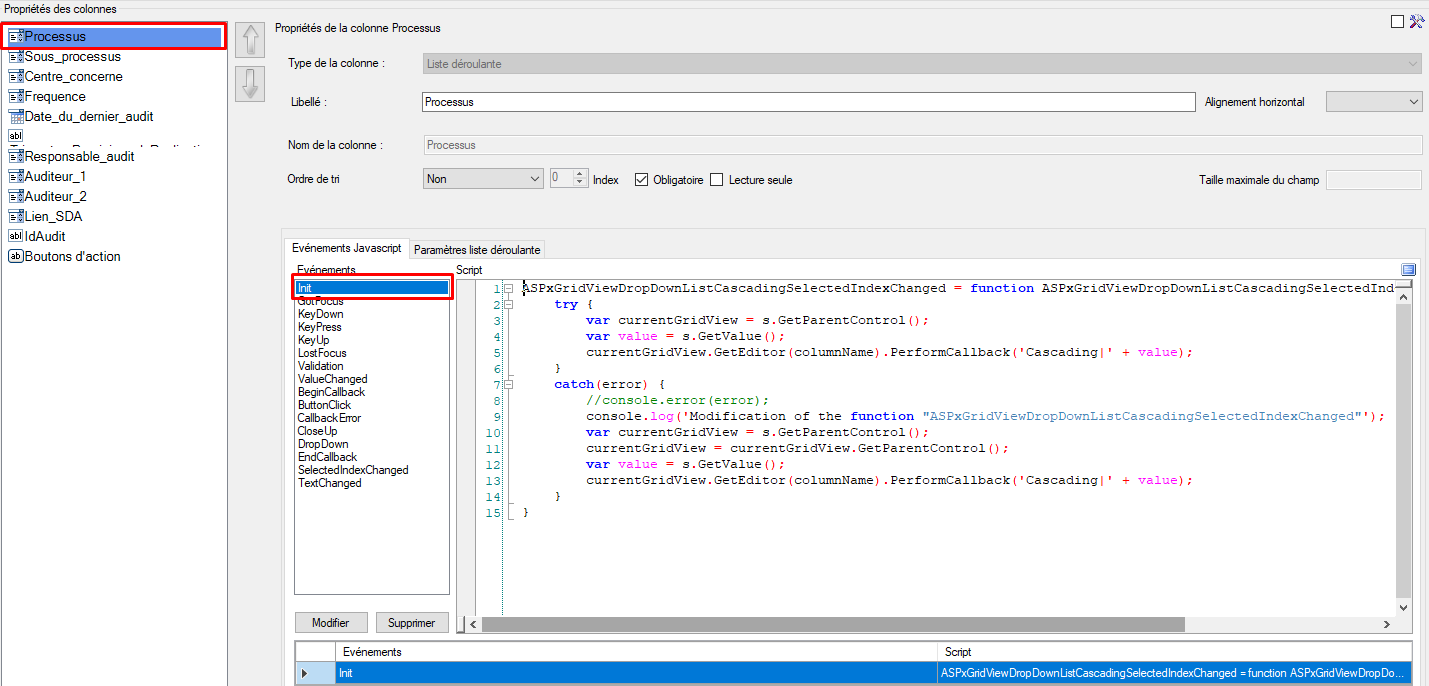
Task: Increase the sort Index spinner value
Action: (x=579, y=175)
